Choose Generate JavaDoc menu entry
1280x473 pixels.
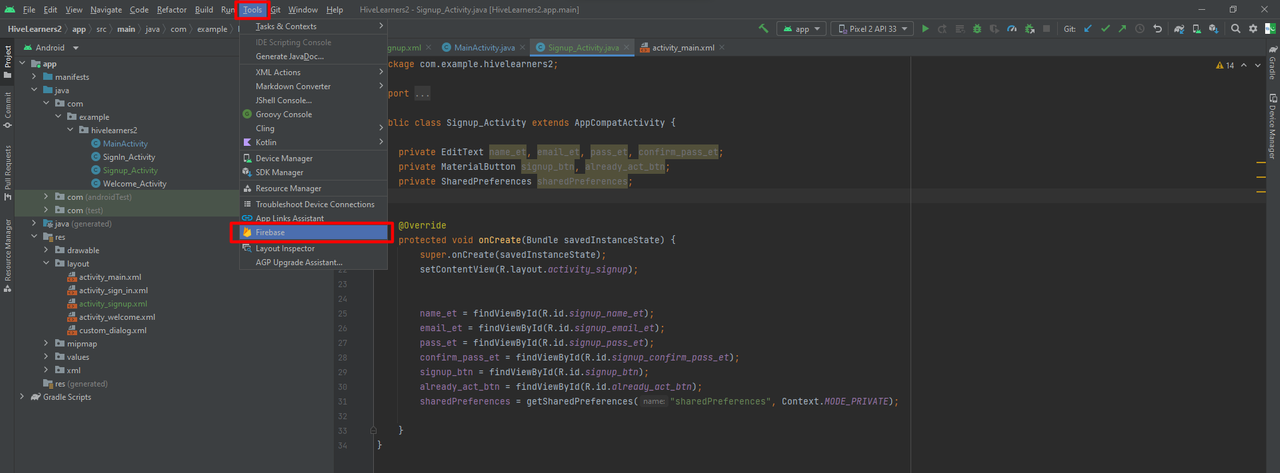(x=313, y=56)
